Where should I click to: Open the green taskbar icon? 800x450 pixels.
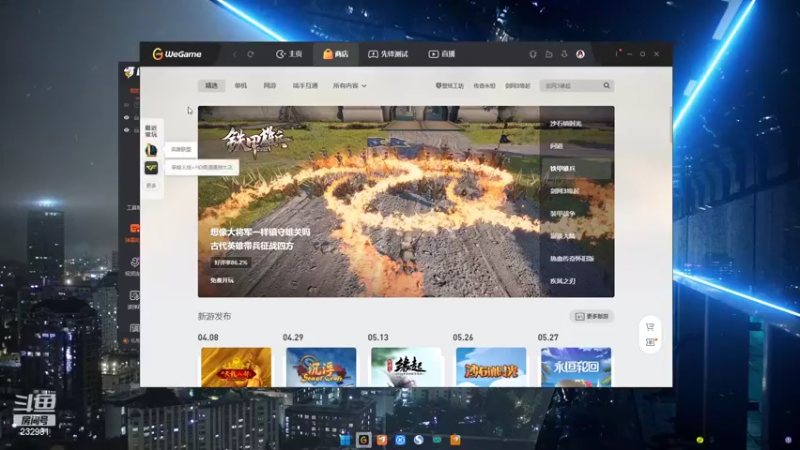(437, 440)
